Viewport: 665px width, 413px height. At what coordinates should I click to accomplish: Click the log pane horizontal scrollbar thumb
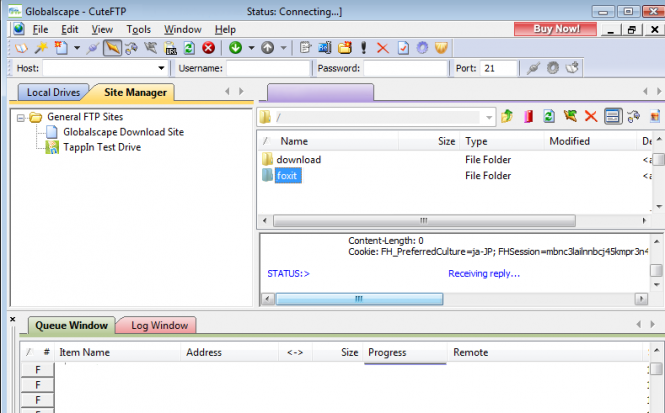359,299
